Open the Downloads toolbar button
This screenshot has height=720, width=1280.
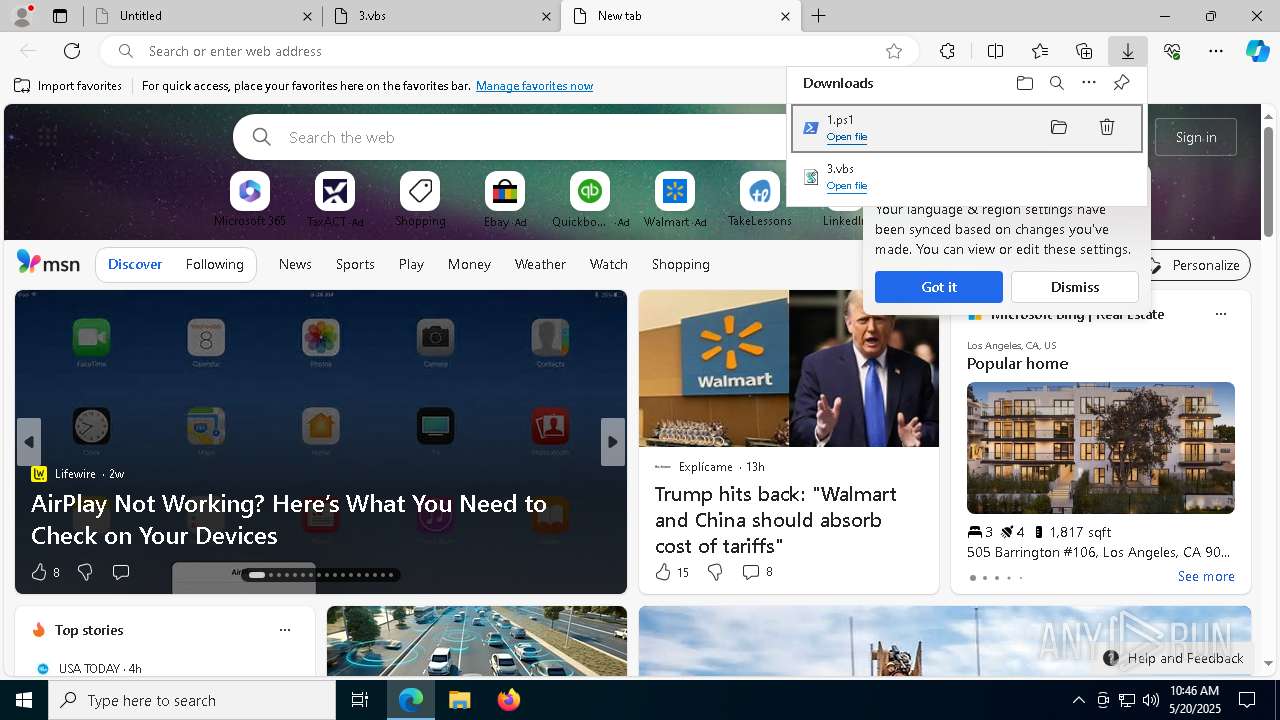pos(1127,51)
